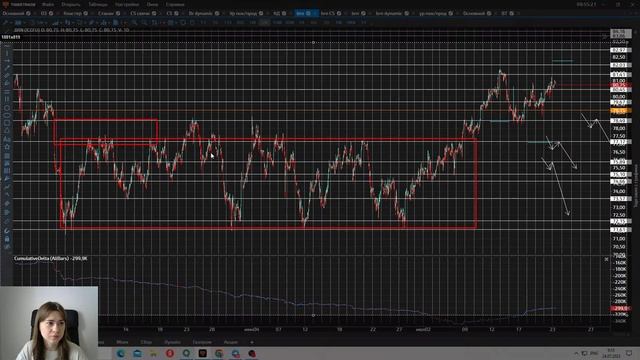640x360 pixels.
Task: Open the notifications icon in system tray
Action: tap(629, 353)
